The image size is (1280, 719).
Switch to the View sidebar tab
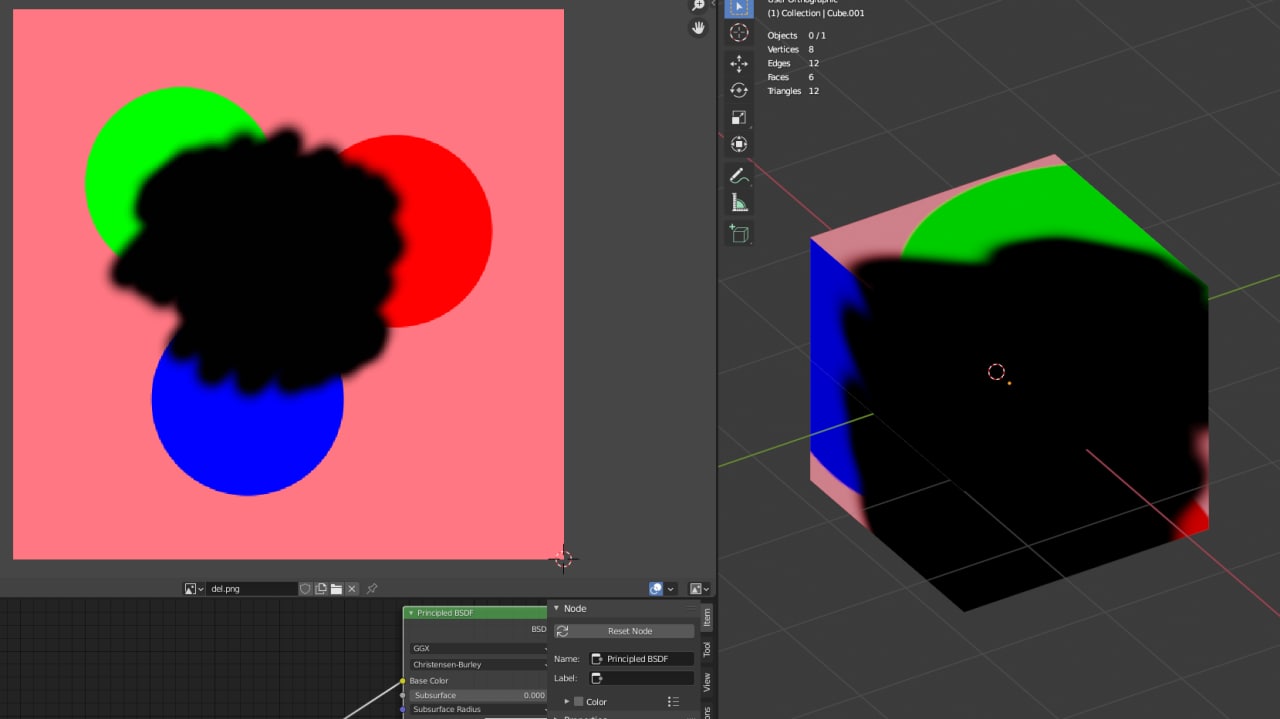click(707, 682)
